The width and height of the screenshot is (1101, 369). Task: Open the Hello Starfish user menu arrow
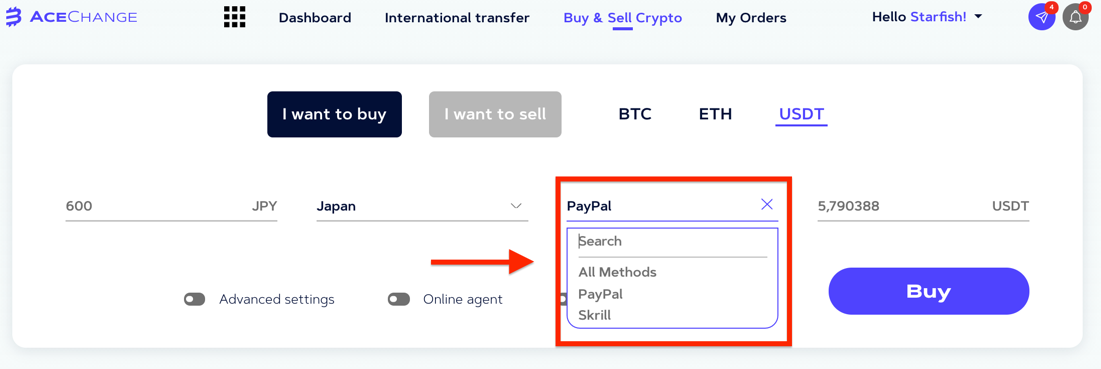[x=978, y=17]
